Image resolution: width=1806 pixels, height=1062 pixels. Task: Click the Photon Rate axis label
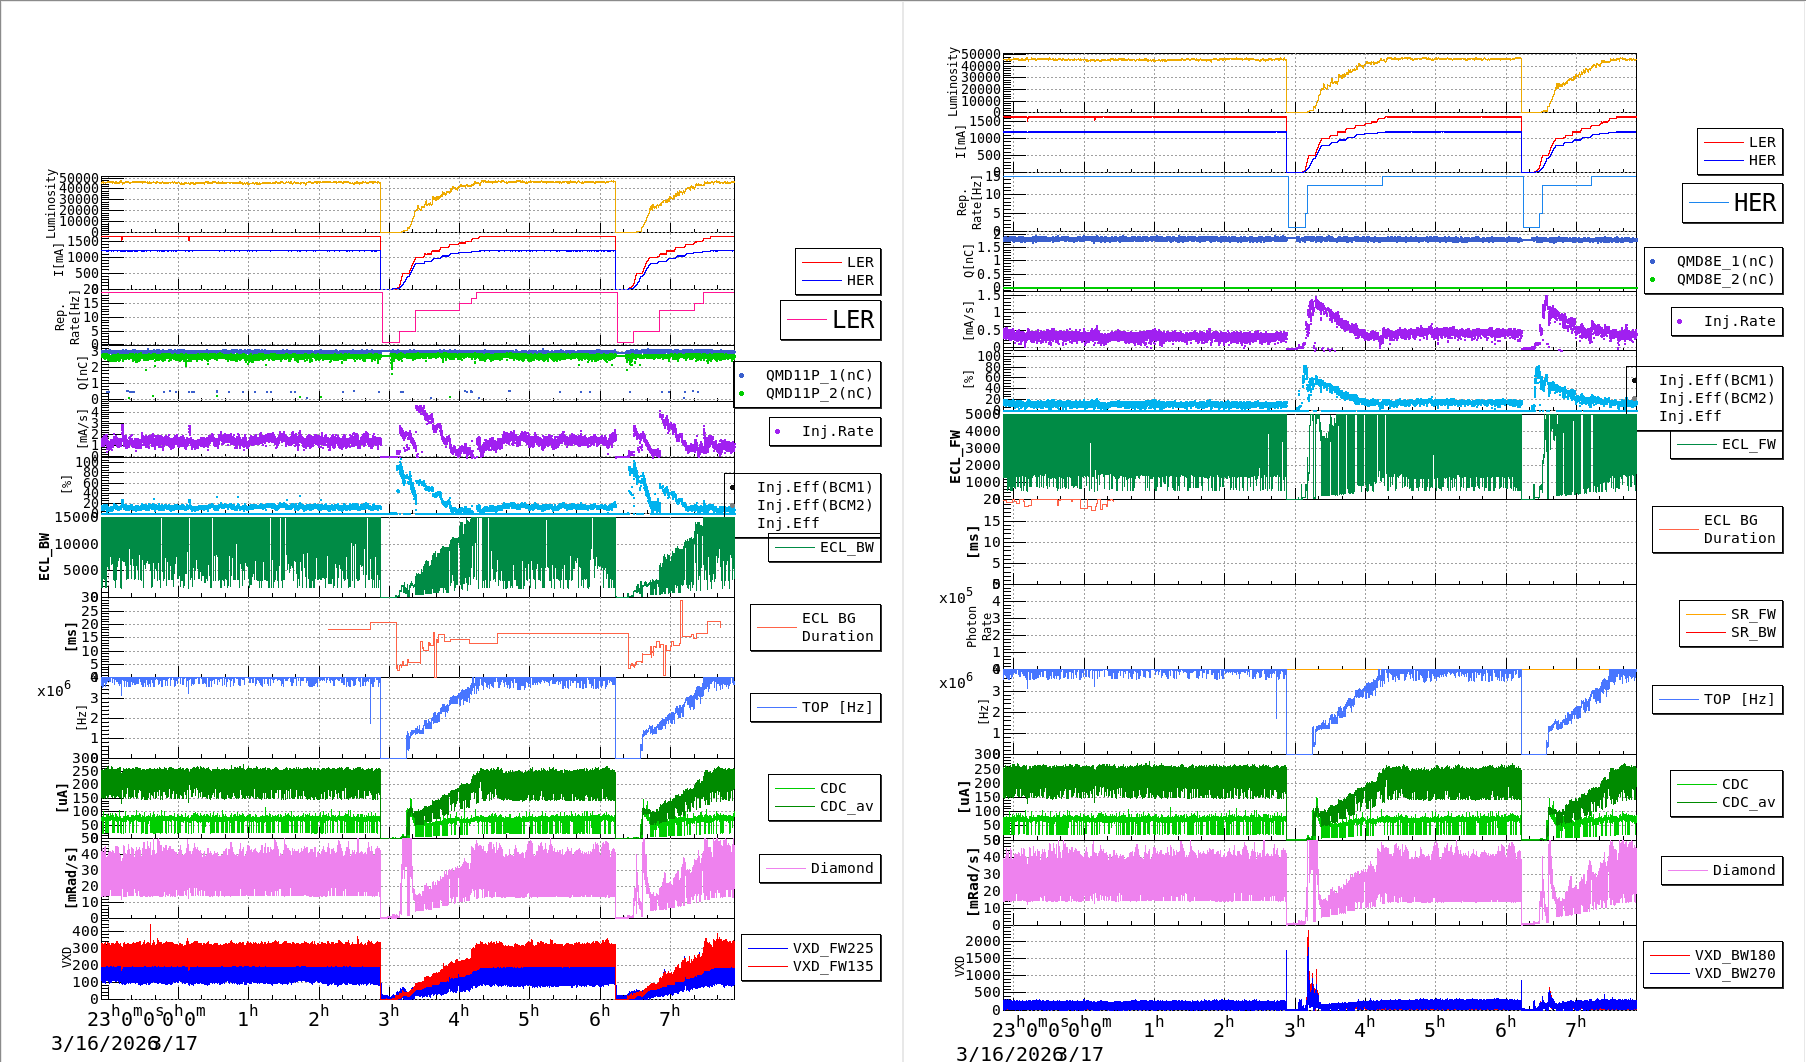978,627
